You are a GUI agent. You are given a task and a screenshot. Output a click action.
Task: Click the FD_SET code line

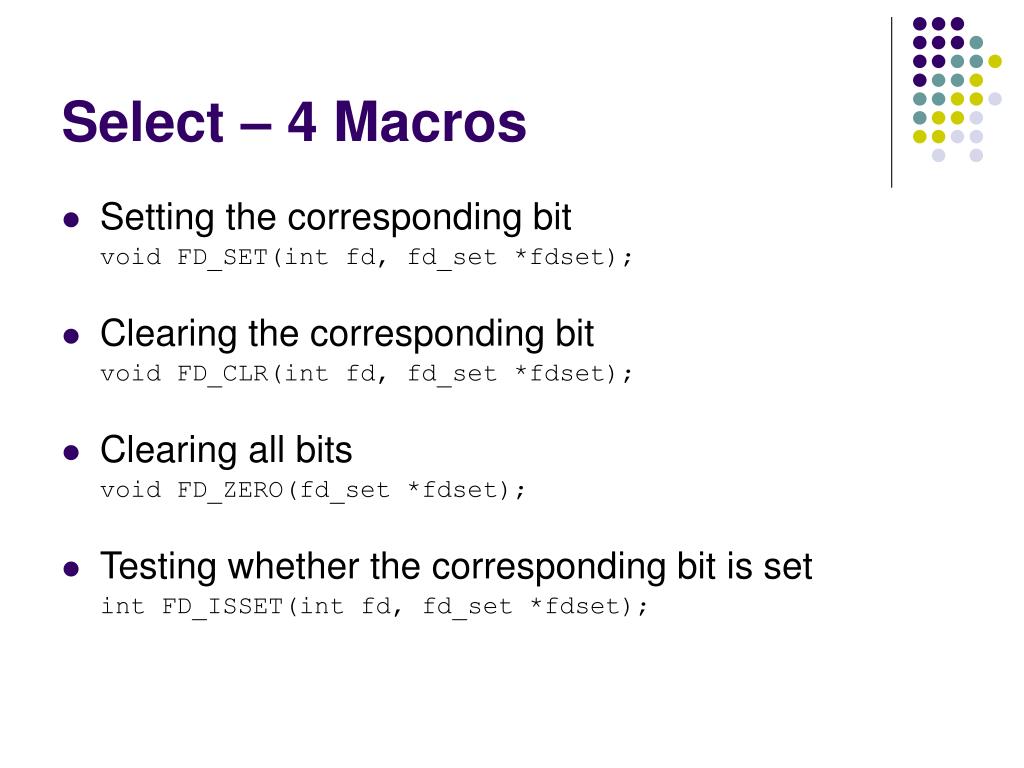(x=366, y=258)
